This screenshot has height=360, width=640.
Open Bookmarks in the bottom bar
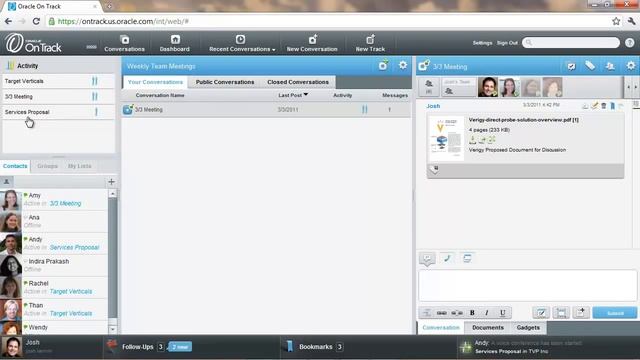[x=316, y=347]
